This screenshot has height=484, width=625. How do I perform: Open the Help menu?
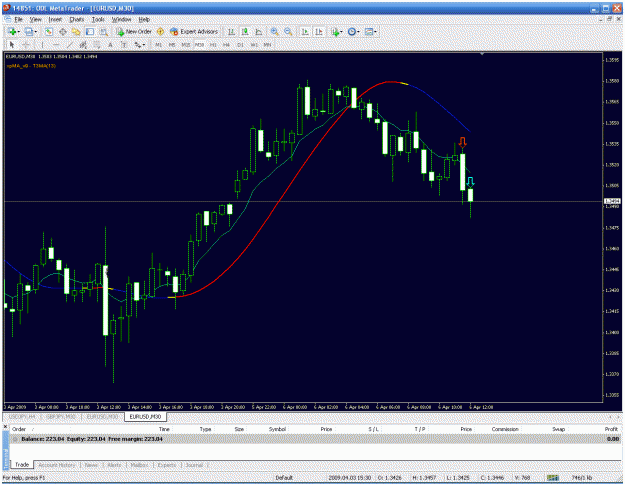pyautogui.click(x=144, y=19)
